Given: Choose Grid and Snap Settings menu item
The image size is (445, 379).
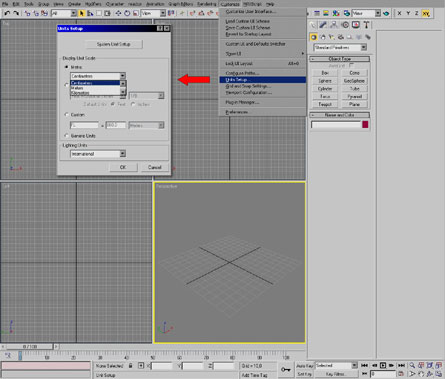Looking at the screenshot, I should [x=263, y=86].
